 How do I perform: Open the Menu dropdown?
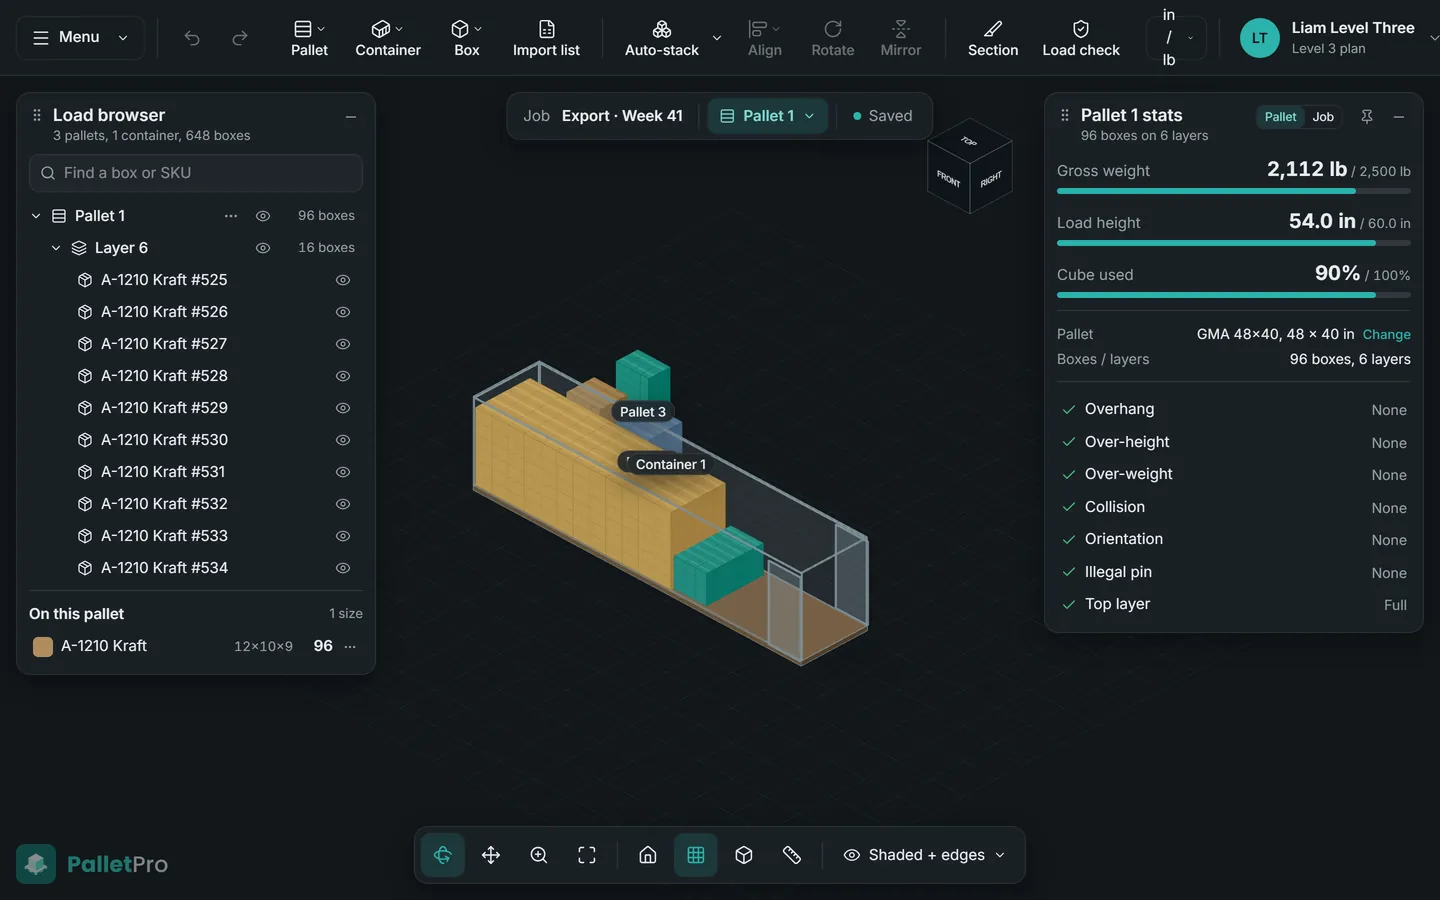[x=80, y=38]
